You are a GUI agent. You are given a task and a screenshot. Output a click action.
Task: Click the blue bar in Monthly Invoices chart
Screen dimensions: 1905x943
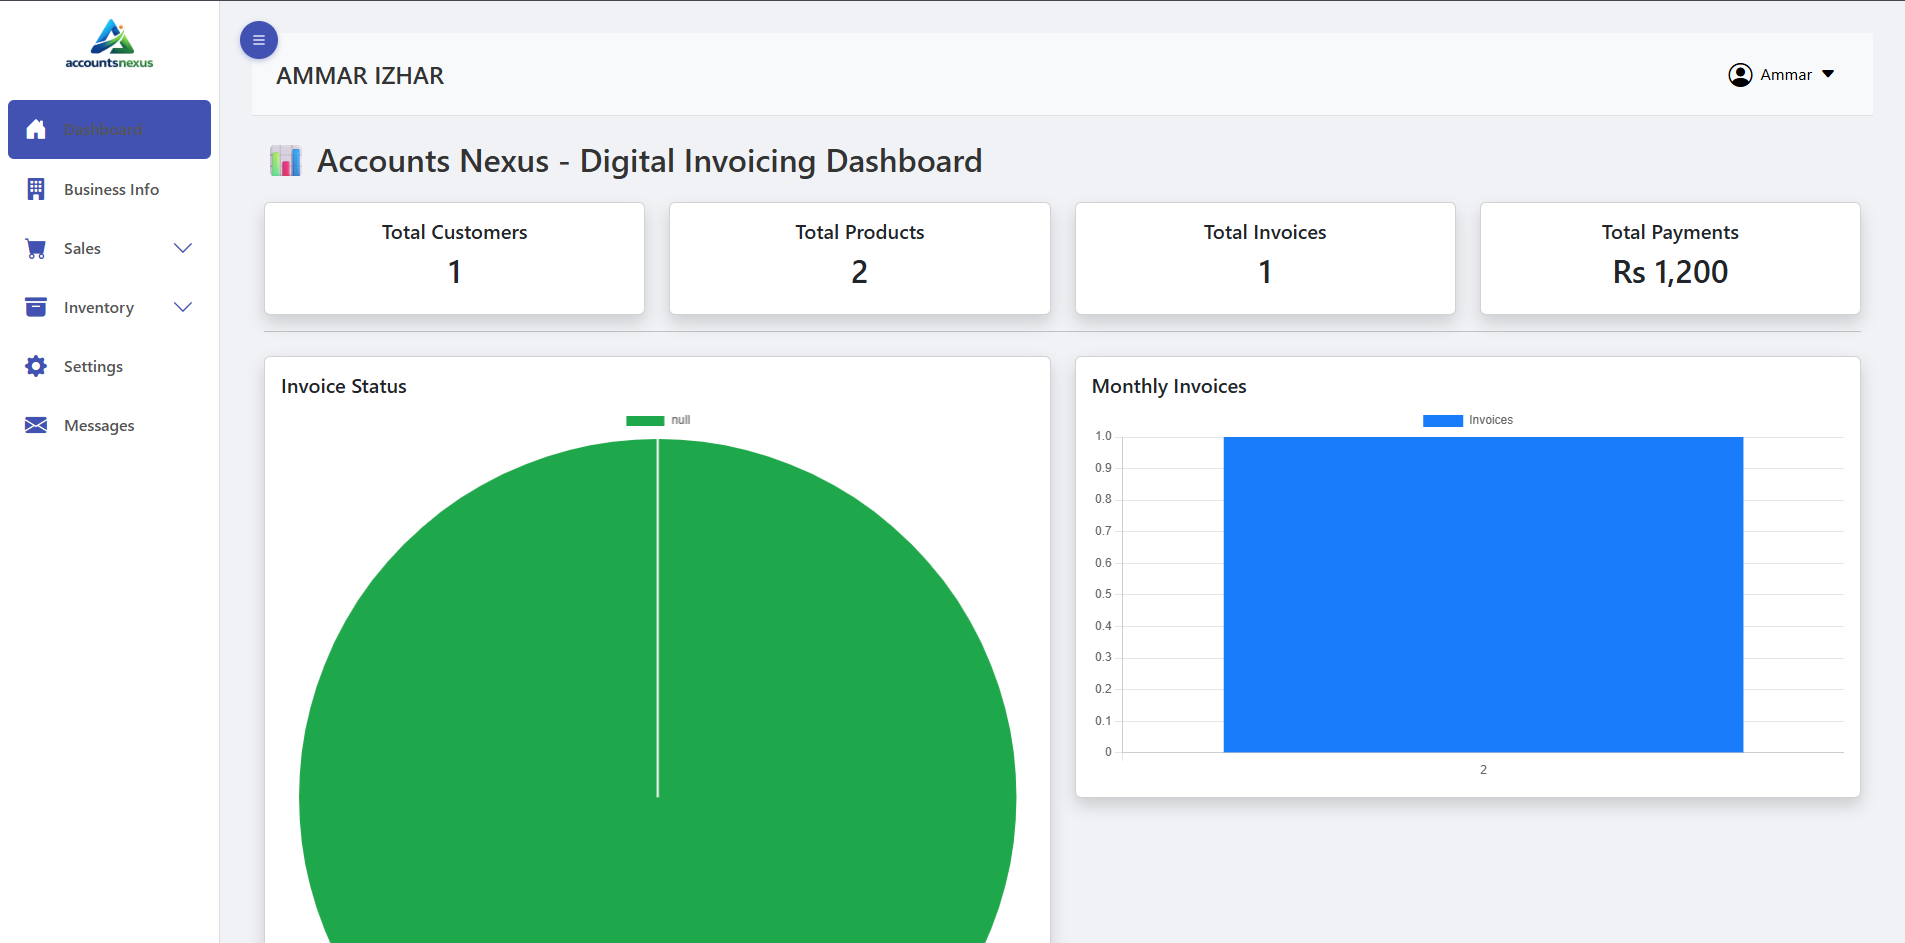click(1483, 594)
